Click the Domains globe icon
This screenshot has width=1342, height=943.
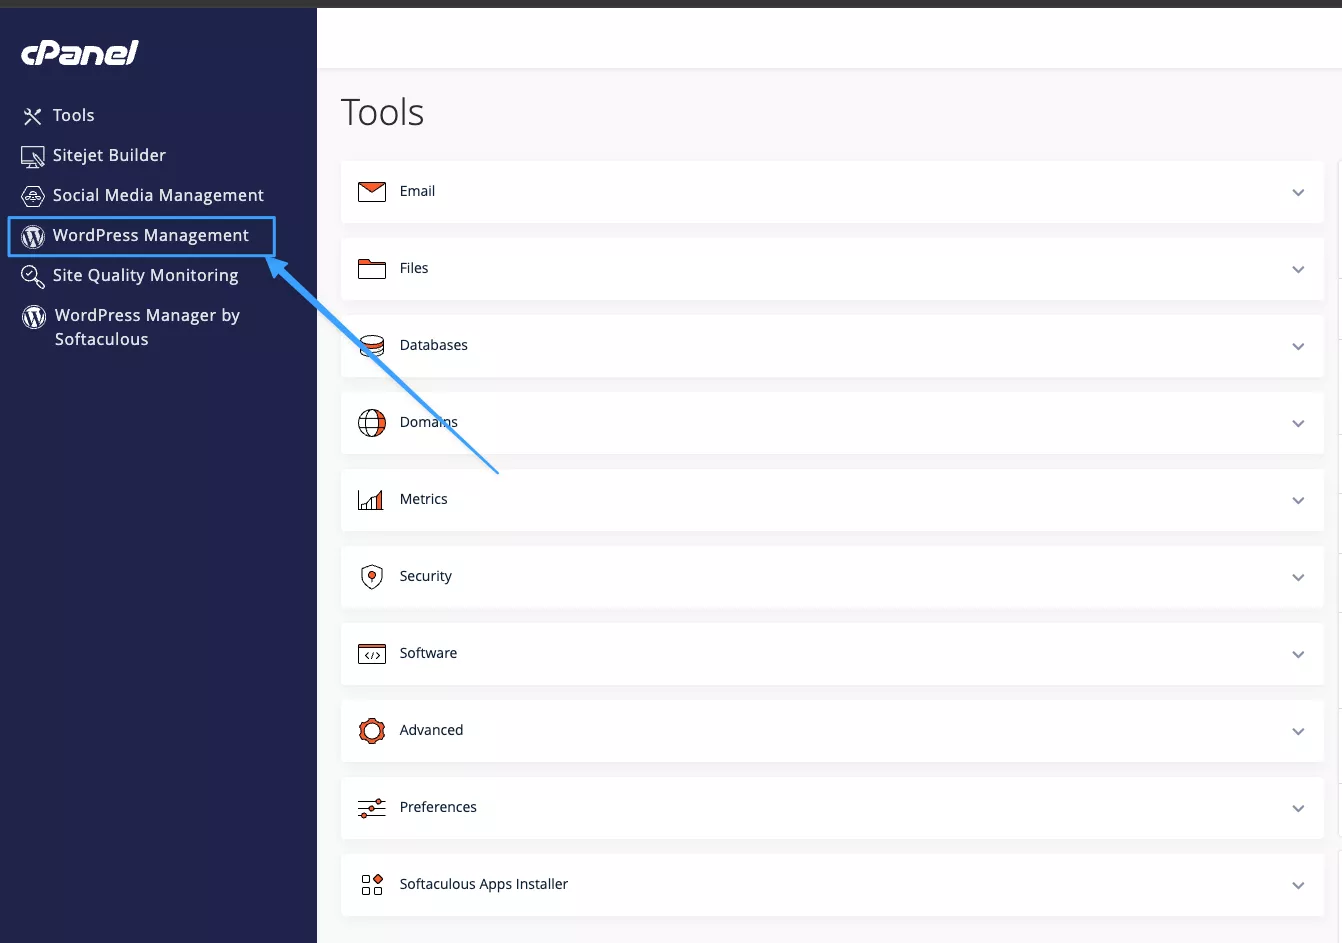[x=371, y=422]
